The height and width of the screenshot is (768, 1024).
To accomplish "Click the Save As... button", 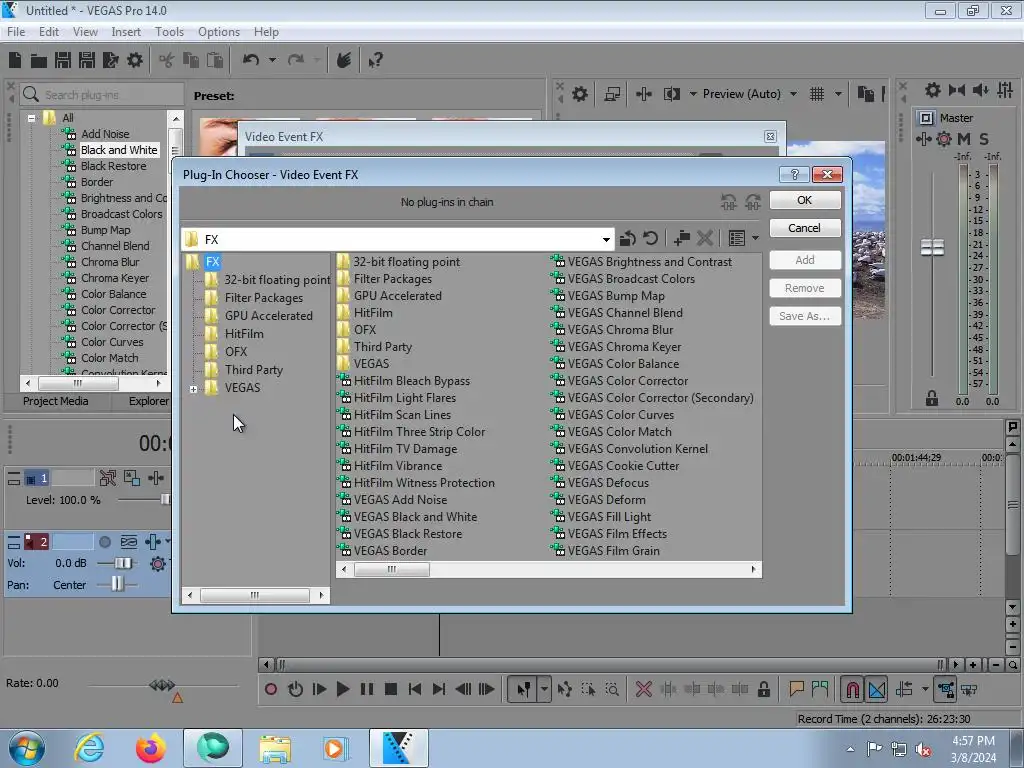I will point(805,316).
